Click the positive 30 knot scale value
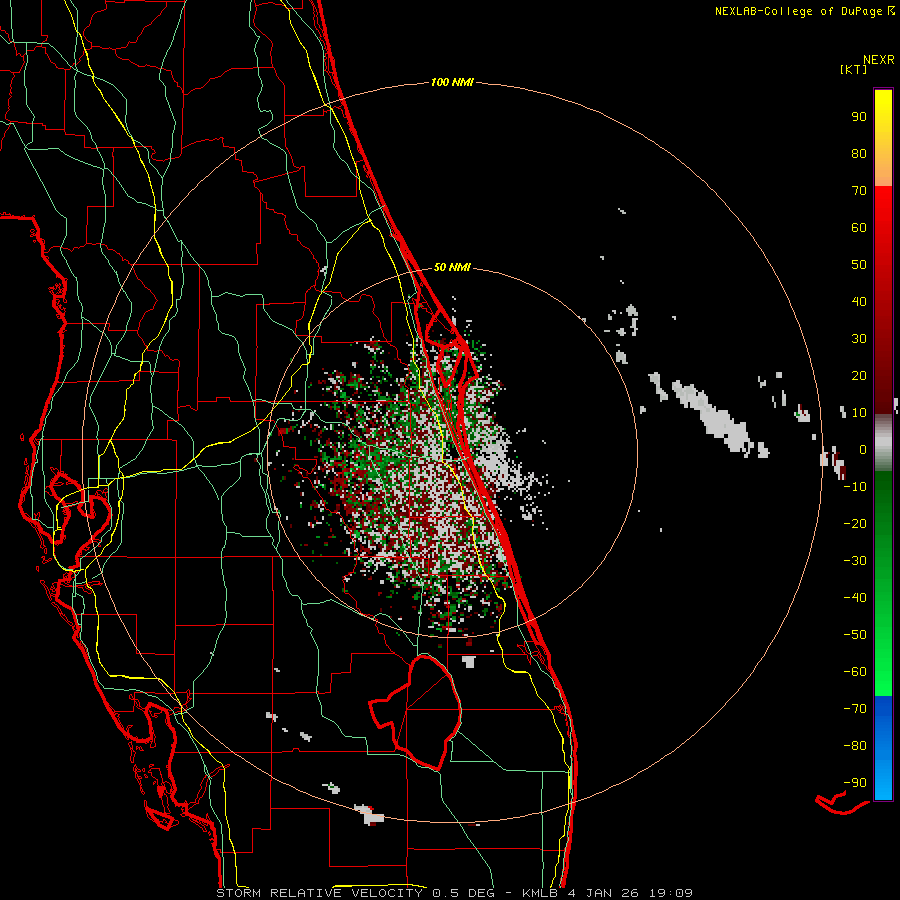Viewport: 900px width, 900px height. (x=859, y=339)
